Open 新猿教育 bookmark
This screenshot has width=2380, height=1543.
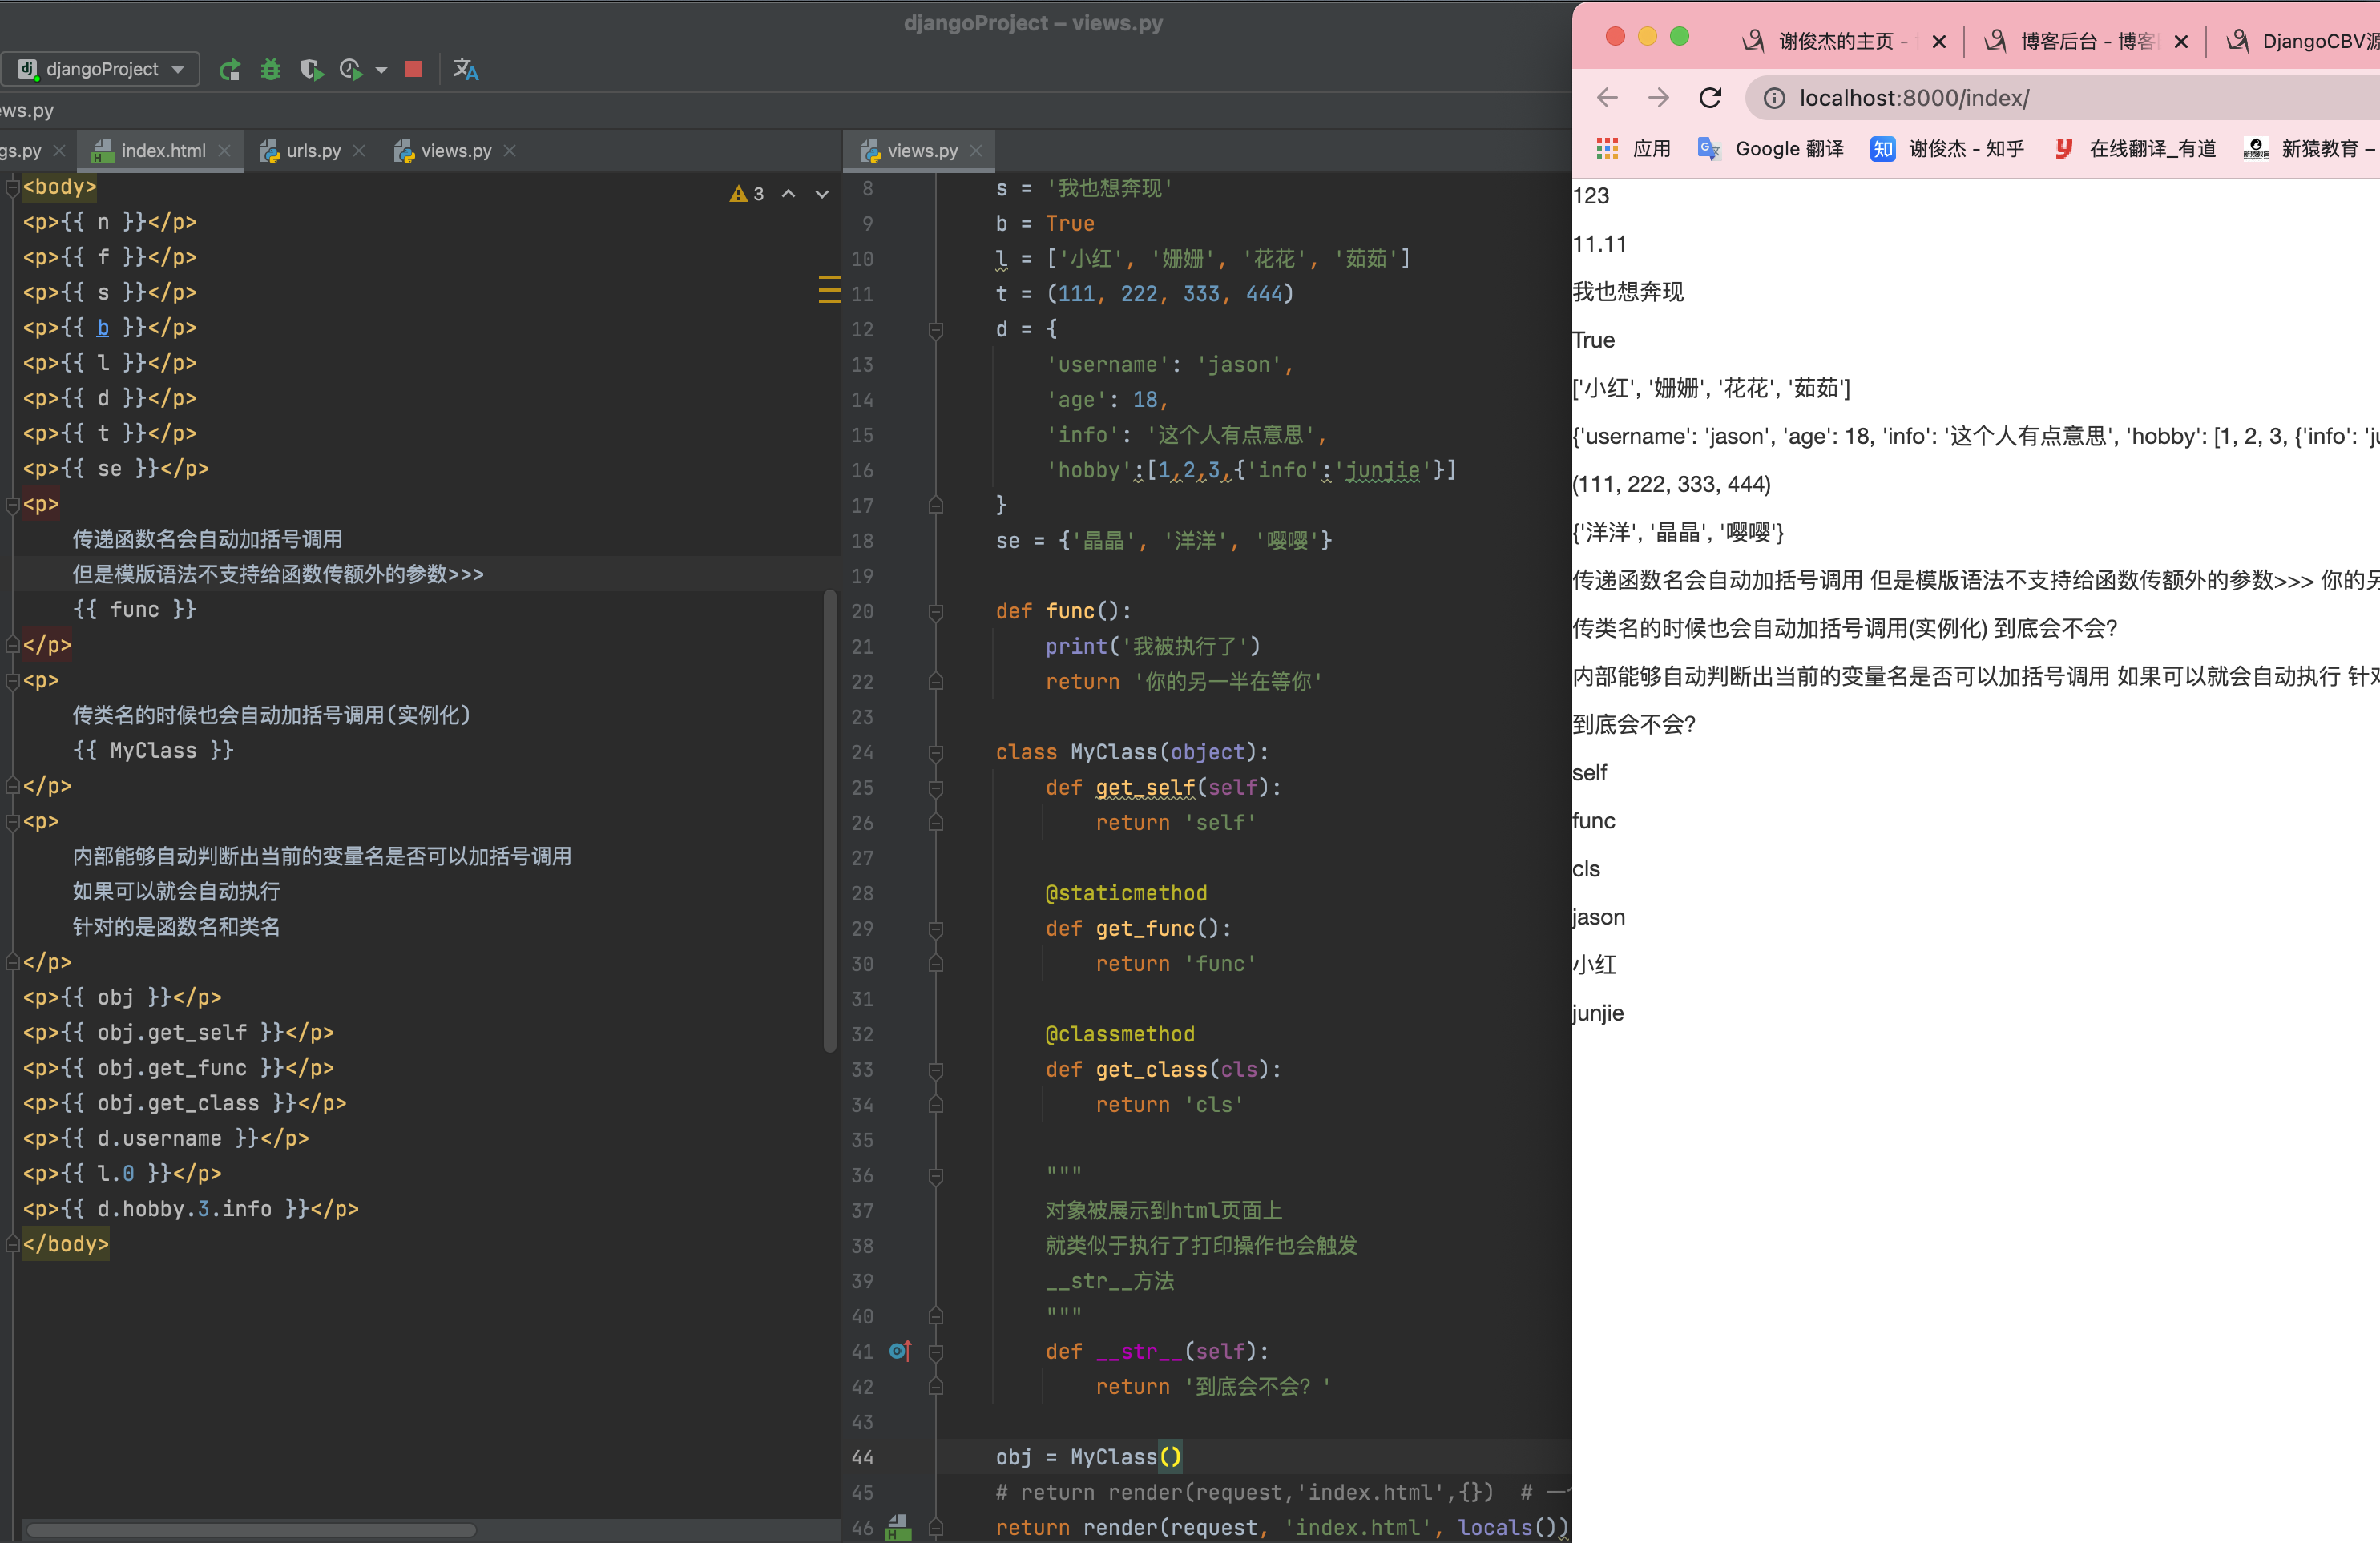click(x=2308, y=149)
